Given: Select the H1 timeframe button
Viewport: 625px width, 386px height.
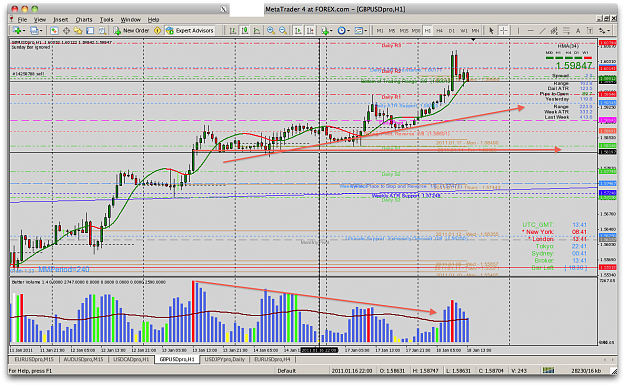Looking at the screenshot, I should point(428,30).
